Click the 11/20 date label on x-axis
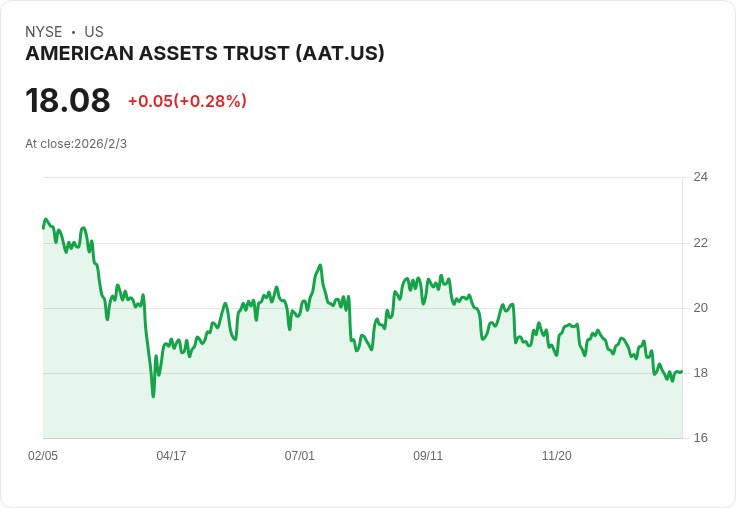The height and width of the screenshot is (508, 736). (557, 455)
